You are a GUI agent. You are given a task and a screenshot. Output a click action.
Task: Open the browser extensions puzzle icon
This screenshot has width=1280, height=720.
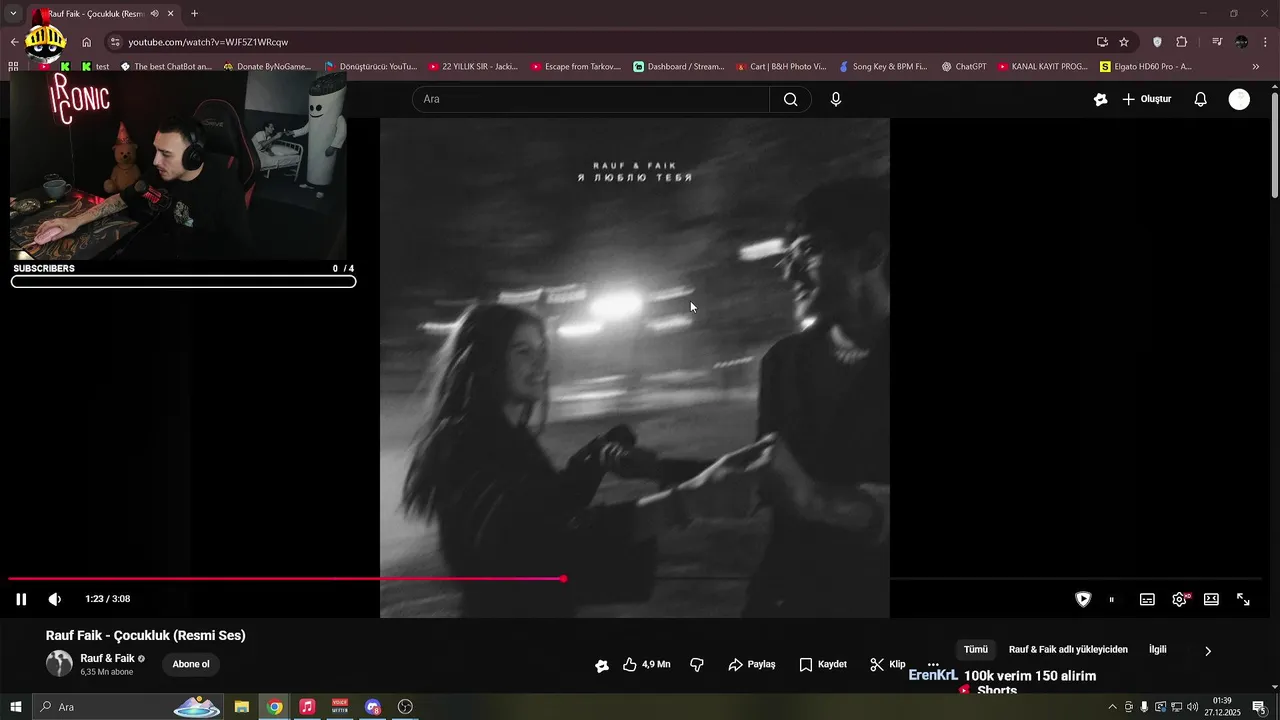[1182, 42]
